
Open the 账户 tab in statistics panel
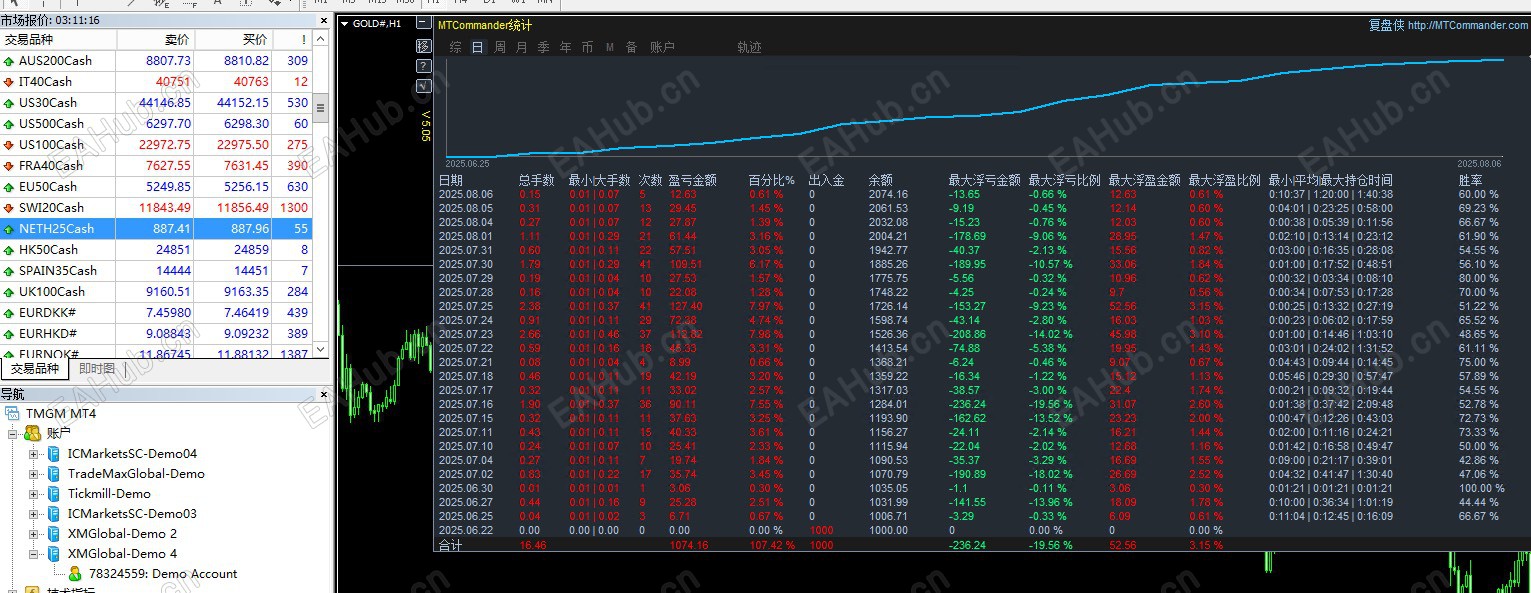coord(662,47)
